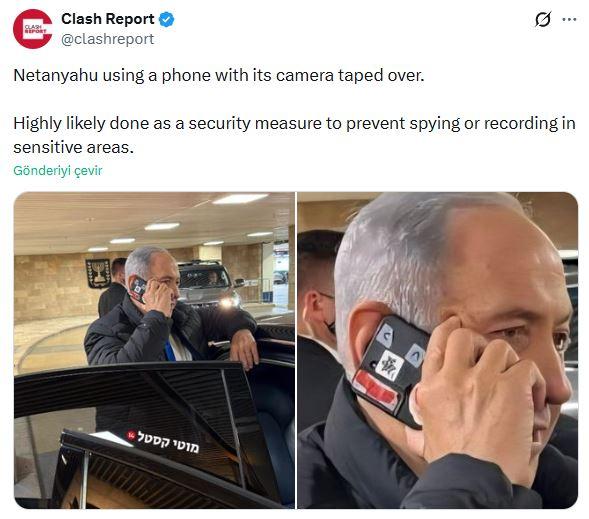The image size is (589, 519).
Task: Click the 'Highly likely done' paragraph
Action: pyautogui.click(x=294, y=135)
